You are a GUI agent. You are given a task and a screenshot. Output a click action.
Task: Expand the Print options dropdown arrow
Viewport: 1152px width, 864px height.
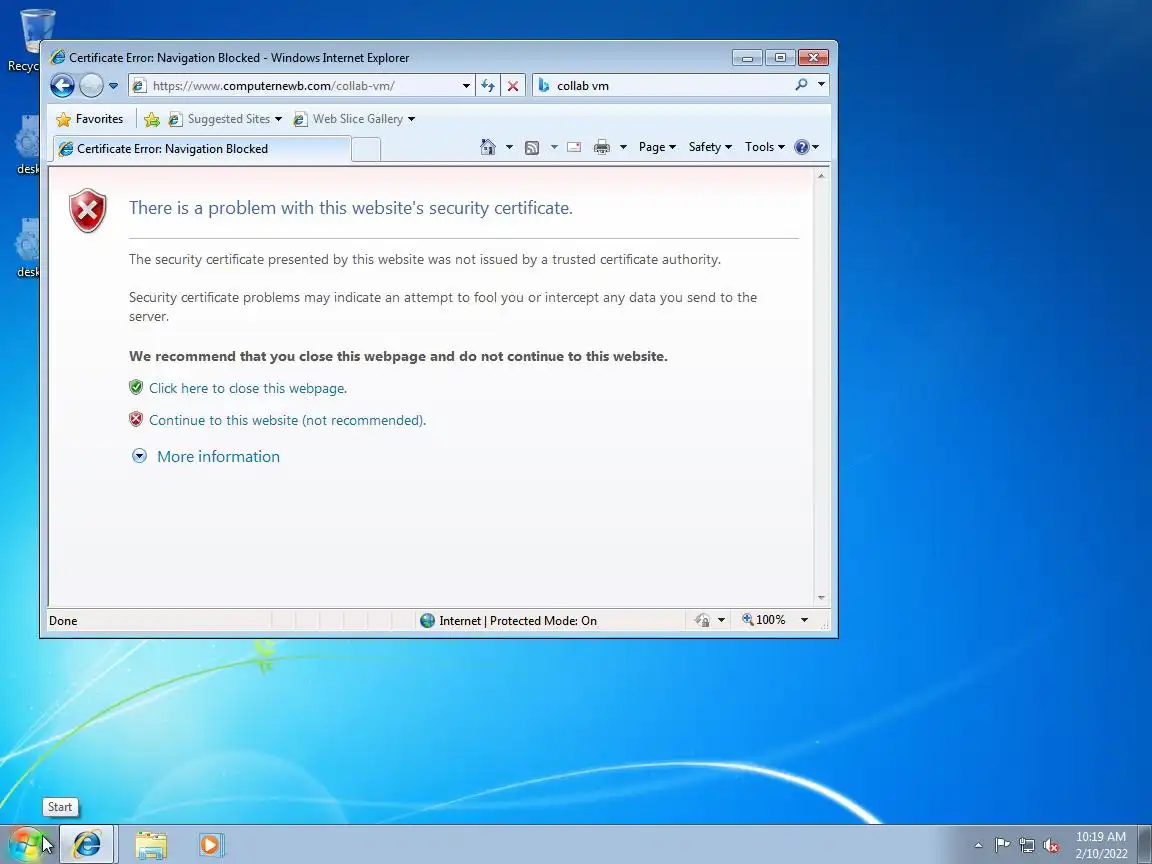623,147
